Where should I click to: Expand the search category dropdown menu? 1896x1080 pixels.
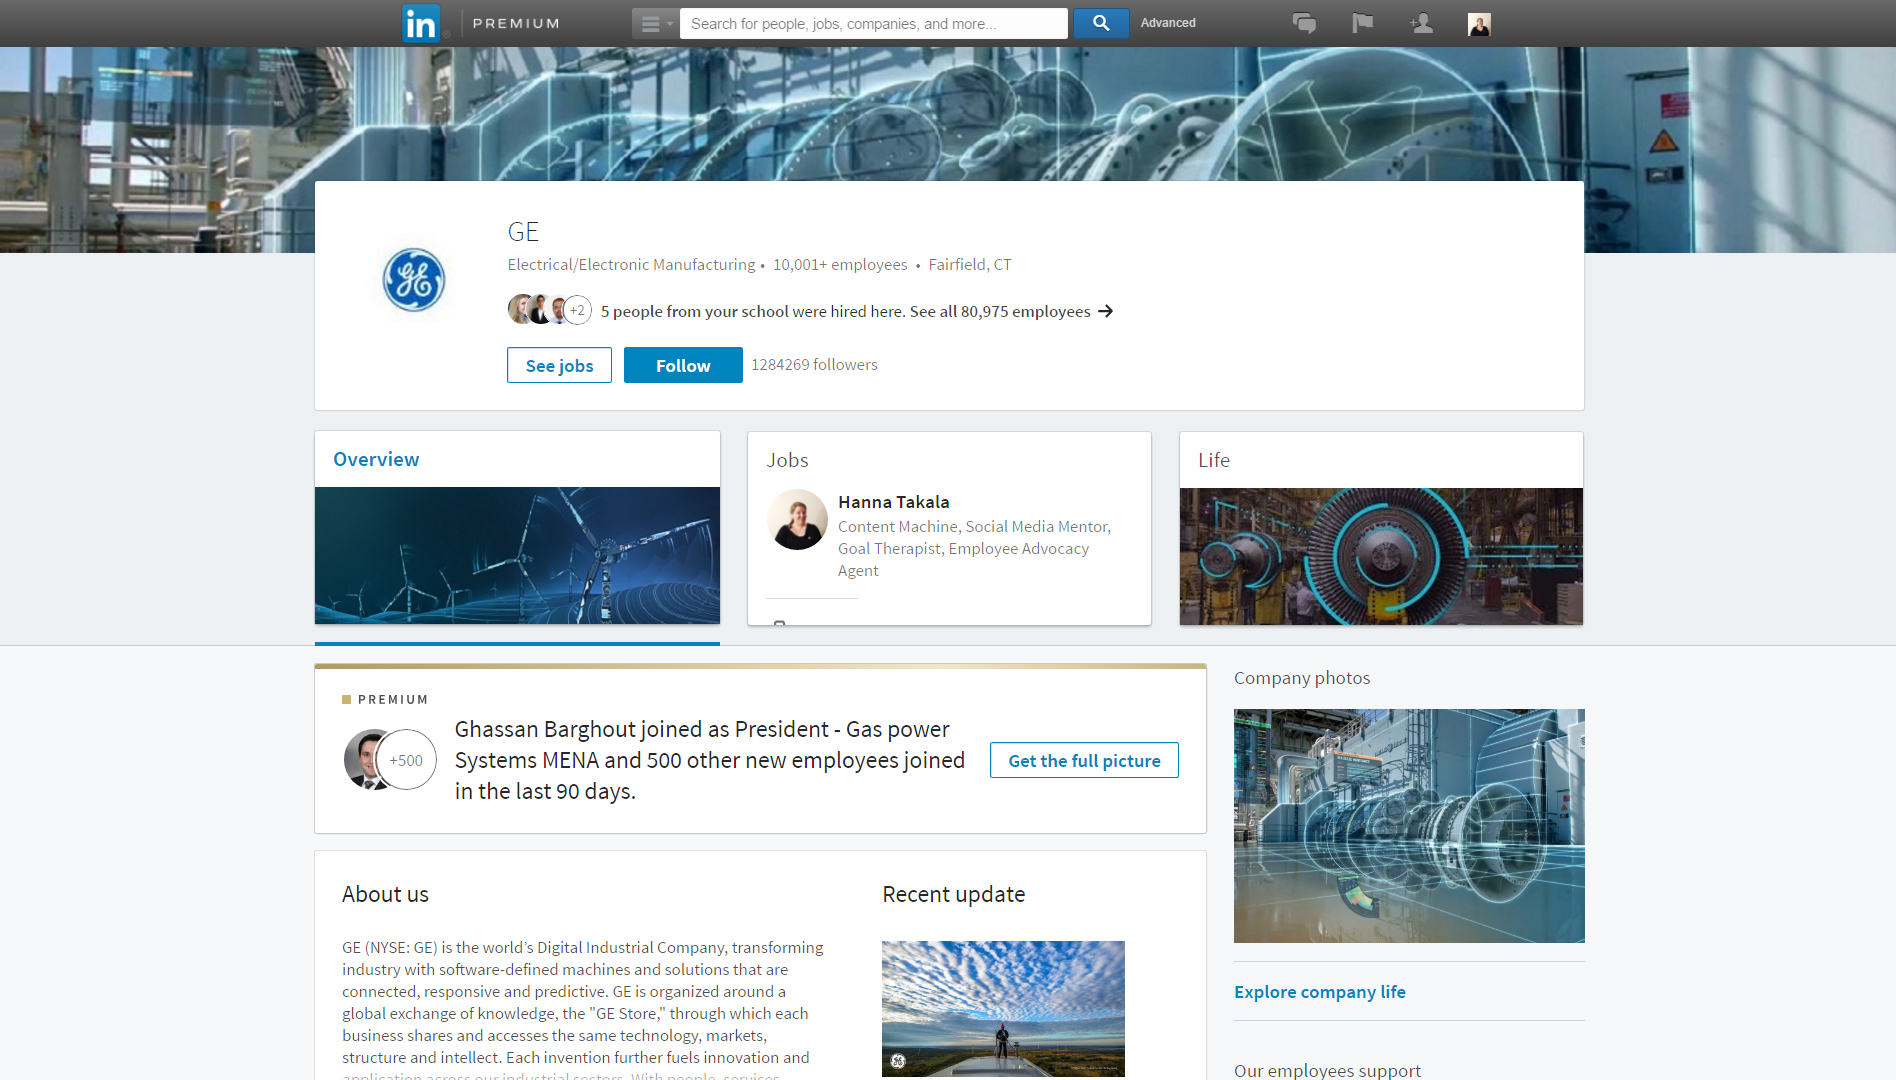(656, 23)
